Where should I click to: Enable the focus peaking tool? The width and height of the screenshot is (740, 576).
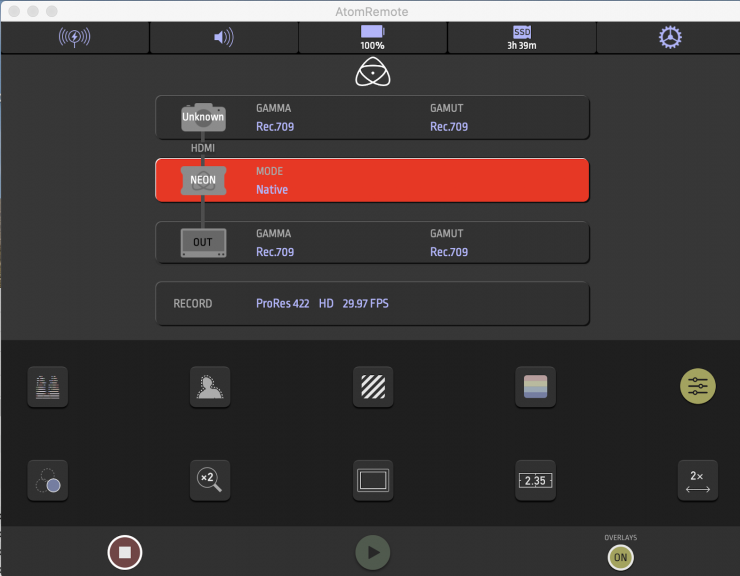[210, 386]
